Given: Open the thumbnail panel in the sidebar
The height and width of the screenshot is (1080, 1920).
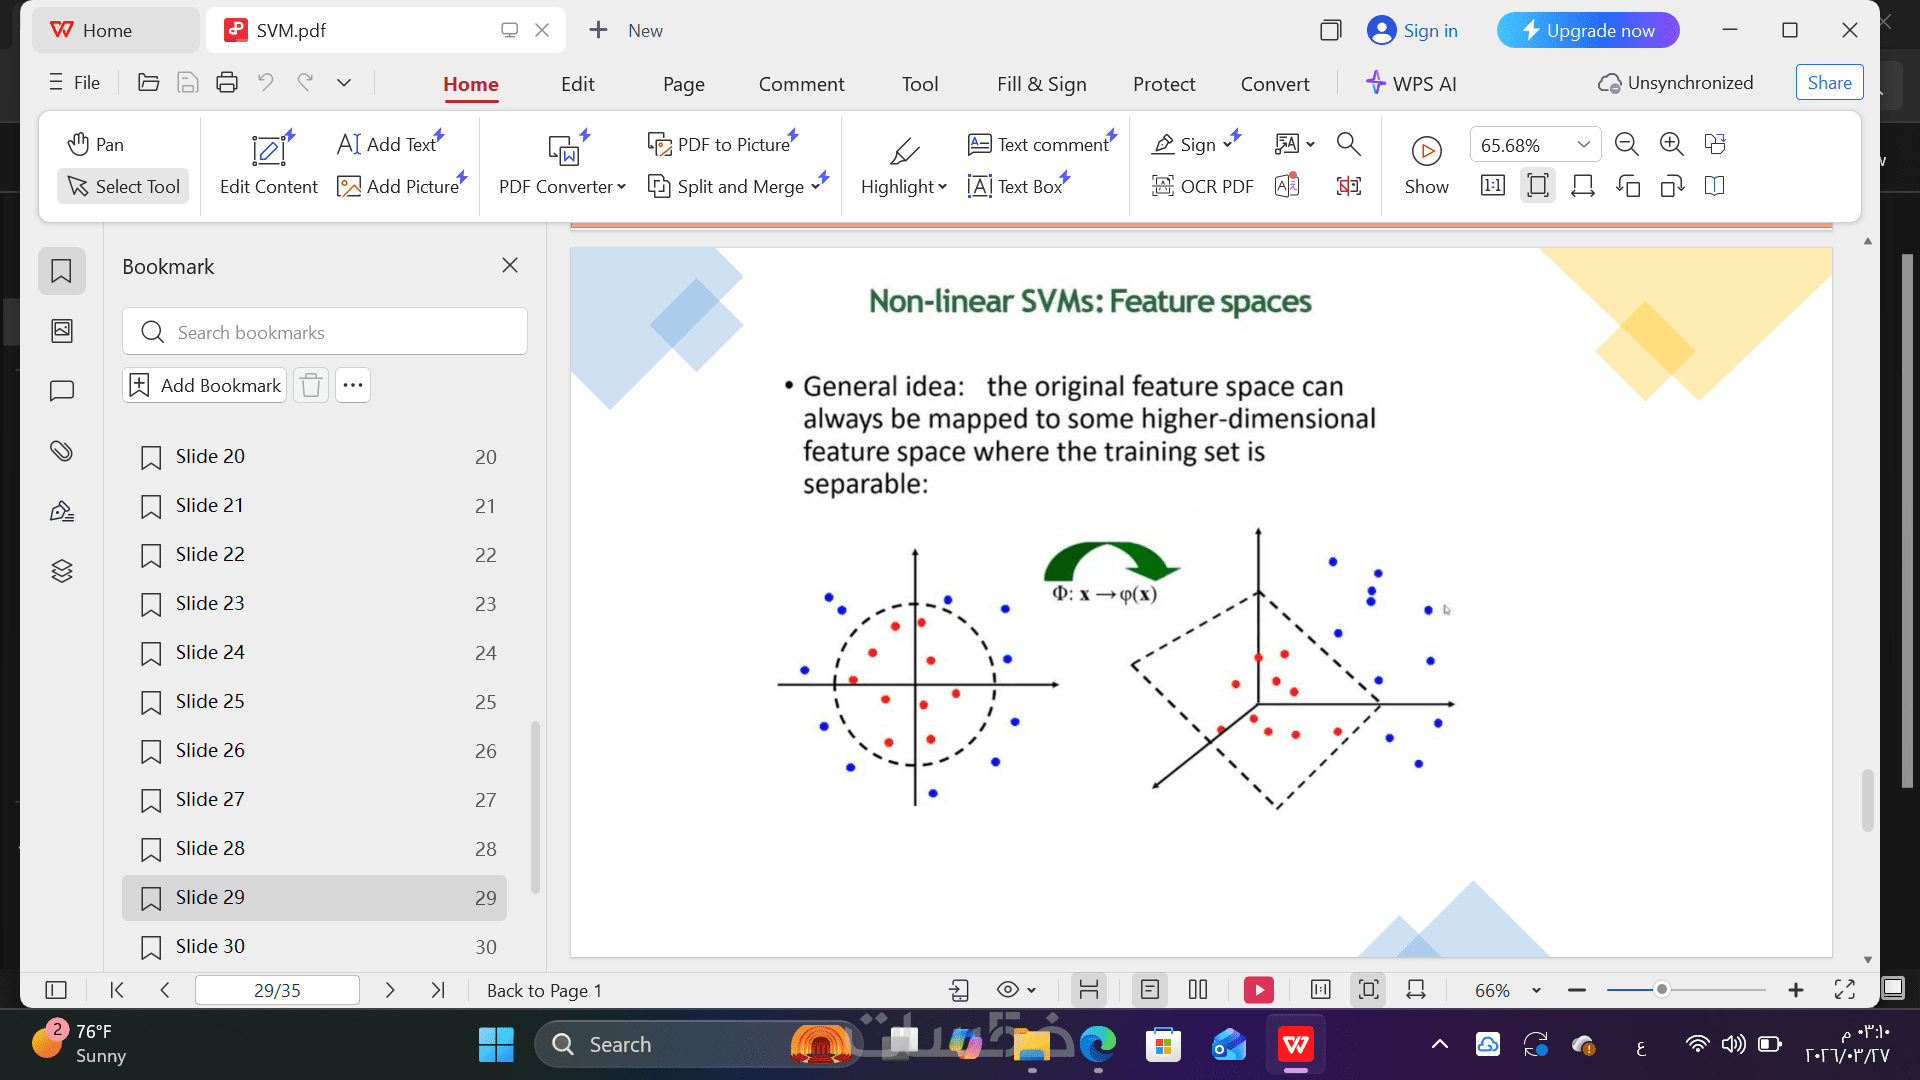Looking at the screenshot, I should 62,331.
